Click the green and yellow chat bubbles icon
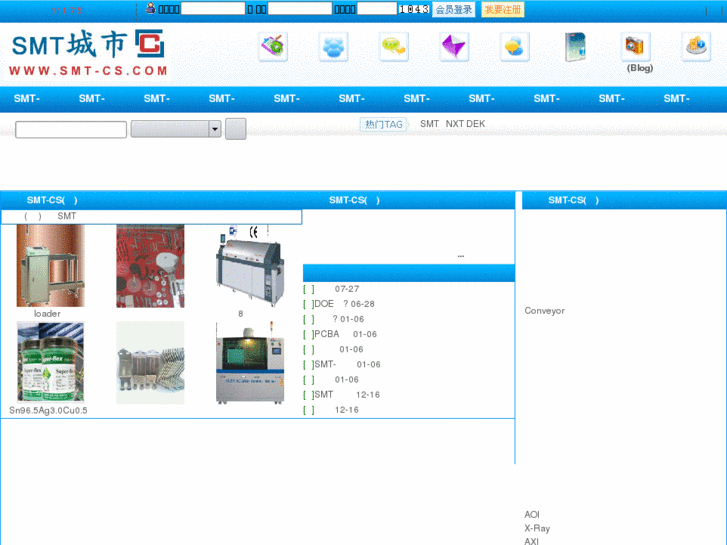The width and height of the screenshot is (727, 545). (x=394, y=46)
